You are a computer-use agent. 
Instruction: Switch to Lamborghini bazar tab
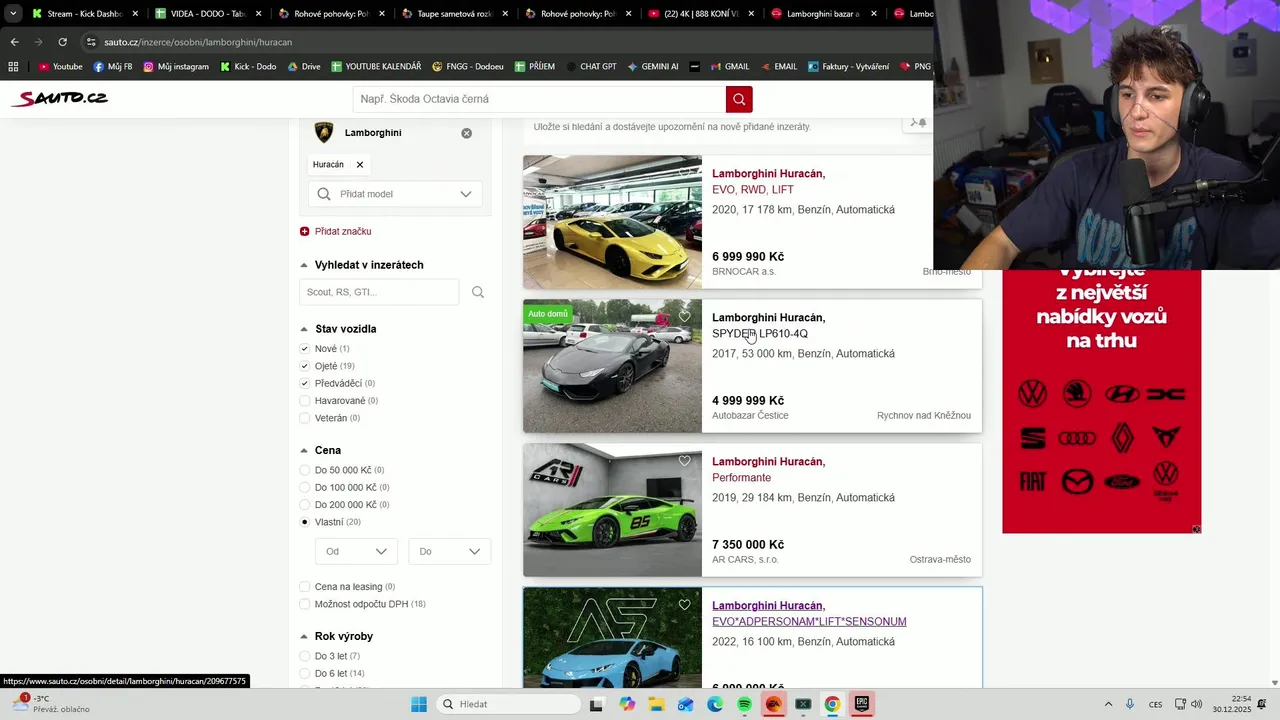pyautogui.click(x=823, y=14)
